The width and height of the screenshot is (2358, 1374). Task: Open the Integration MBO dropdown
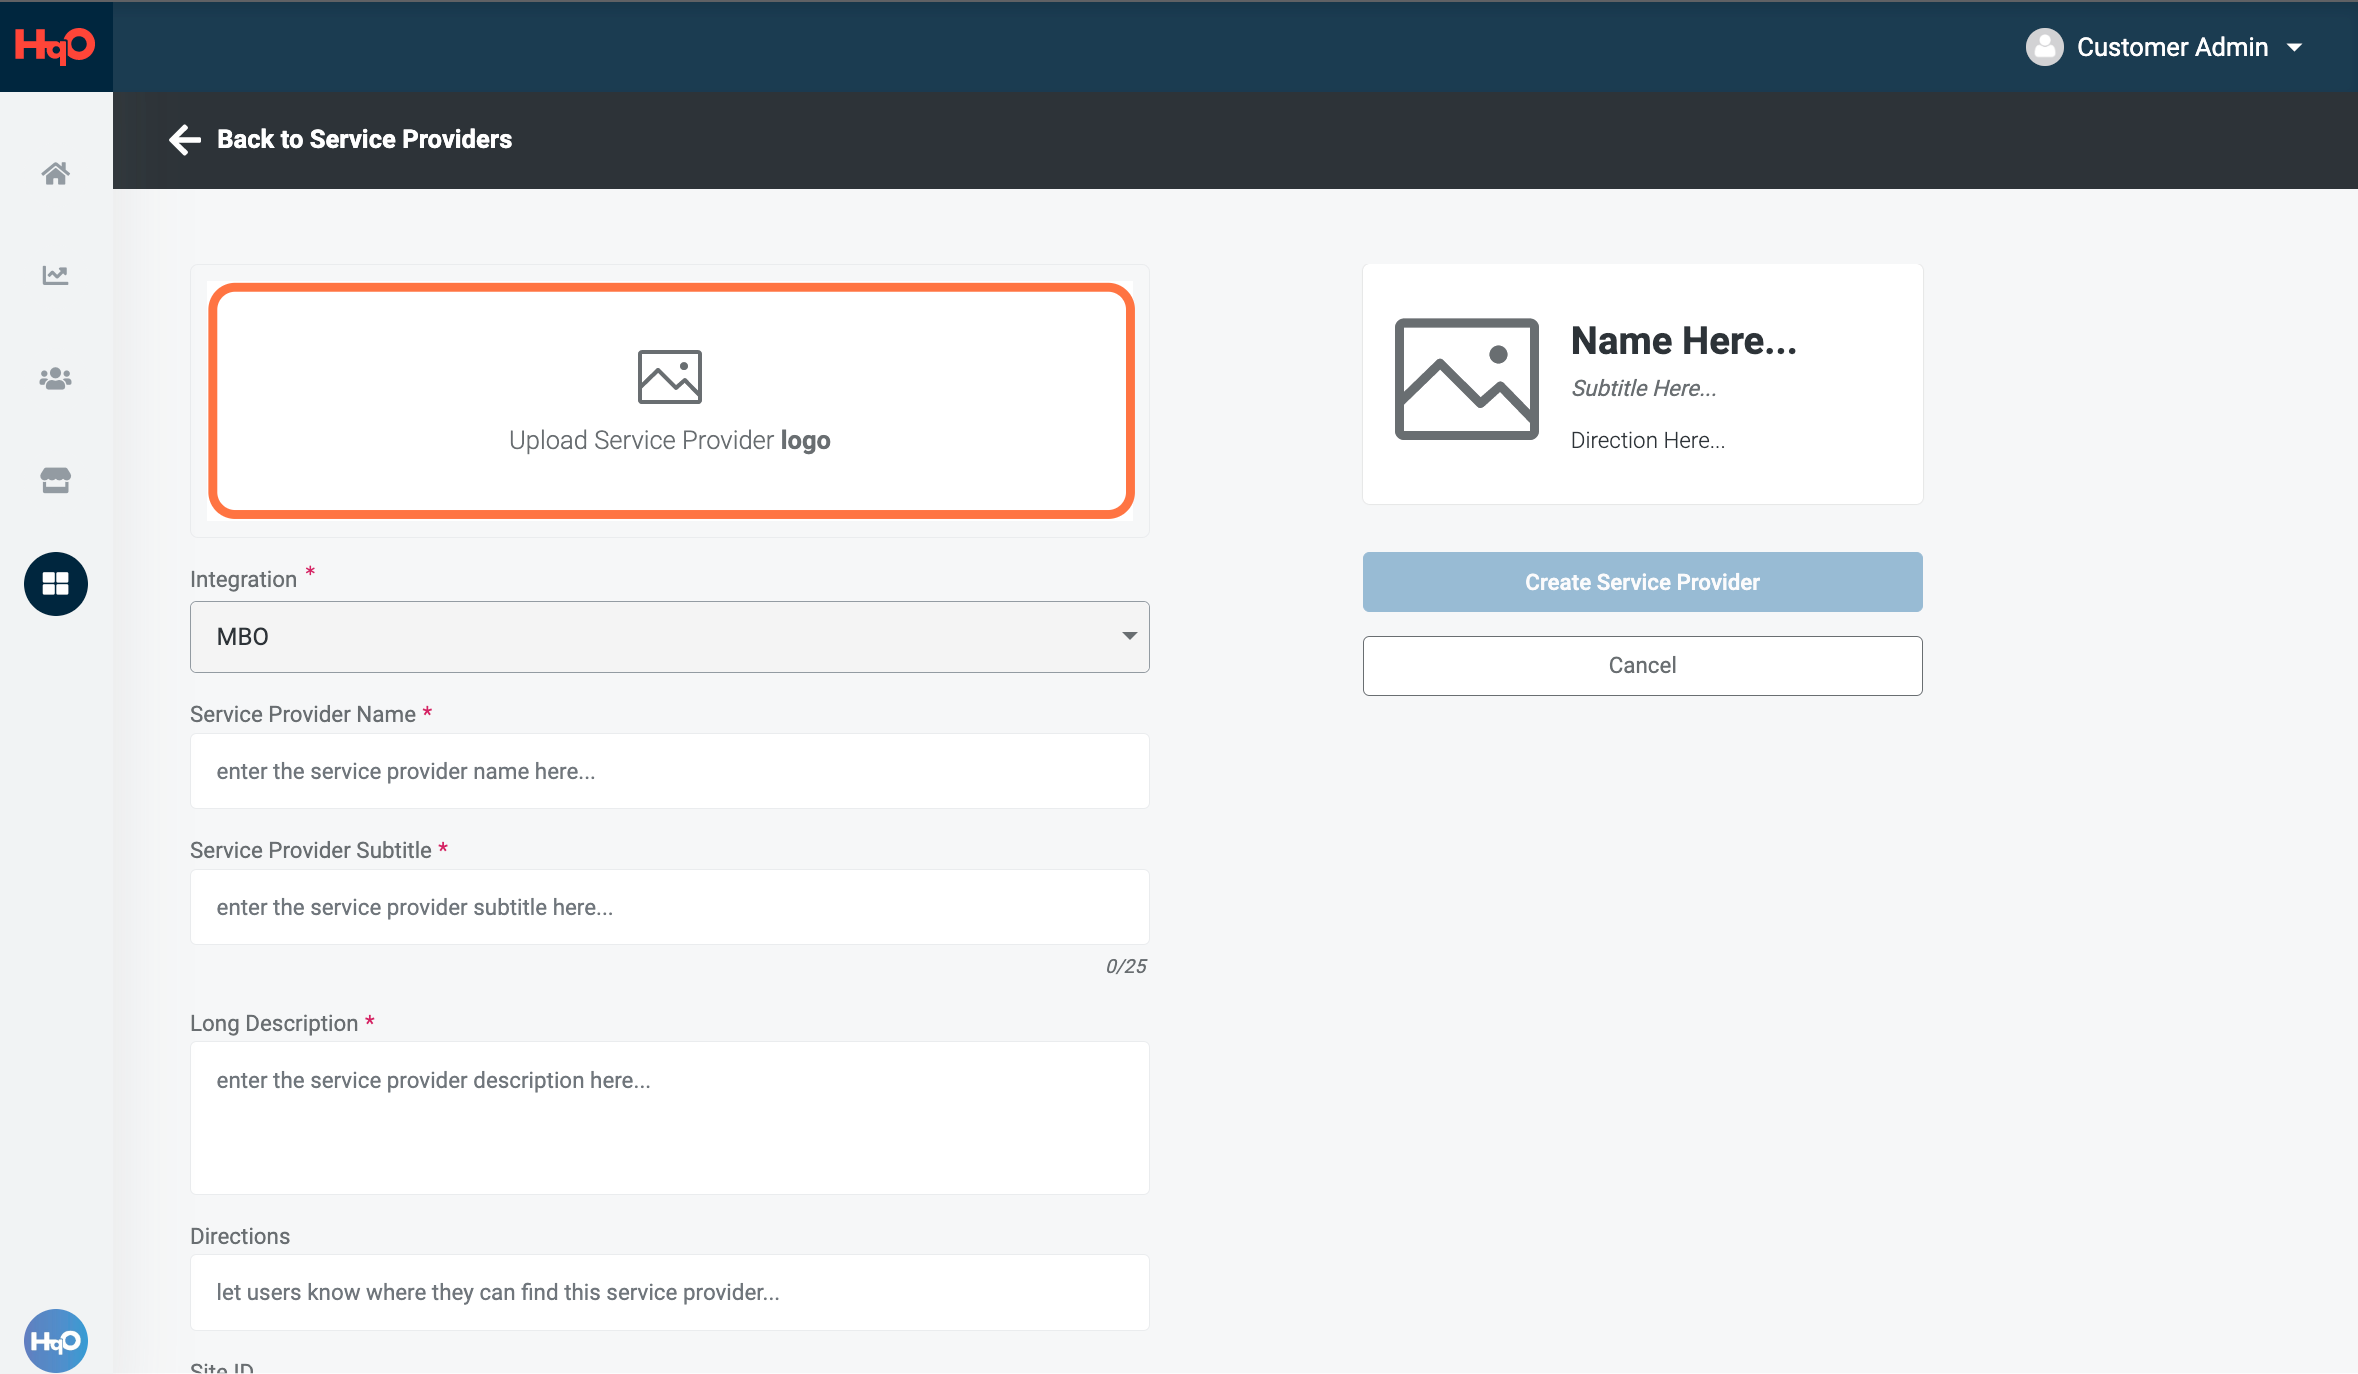(x=669, y=637)
